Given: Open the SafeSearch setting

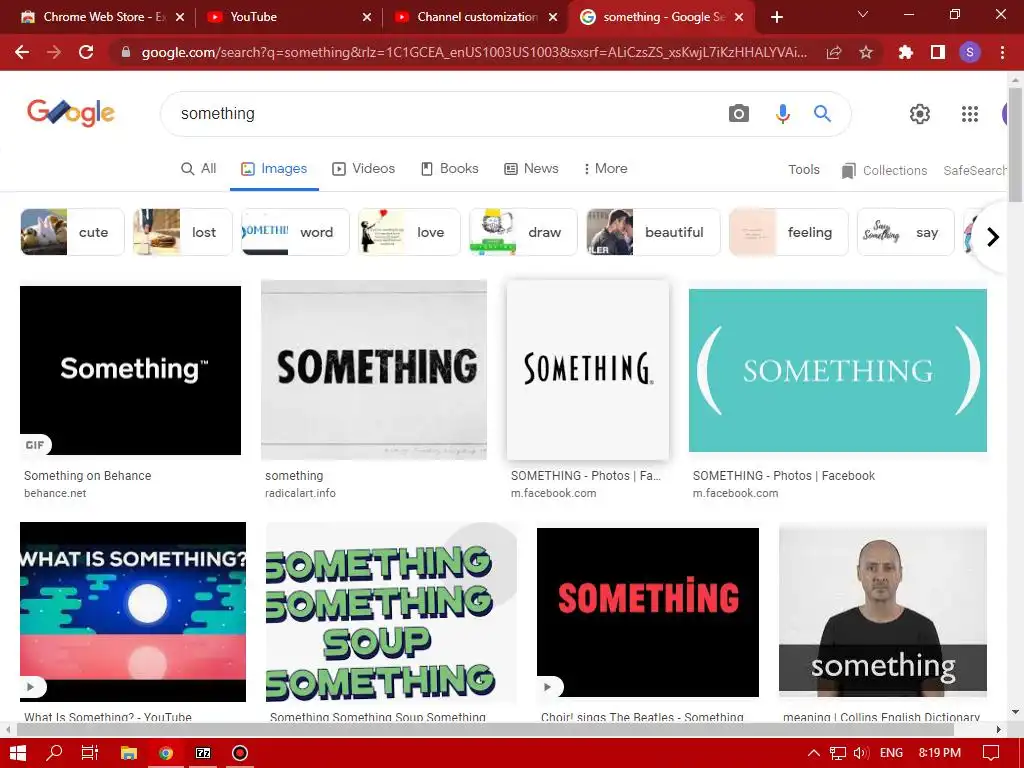Looking at the screenshot, I should 974,170.
